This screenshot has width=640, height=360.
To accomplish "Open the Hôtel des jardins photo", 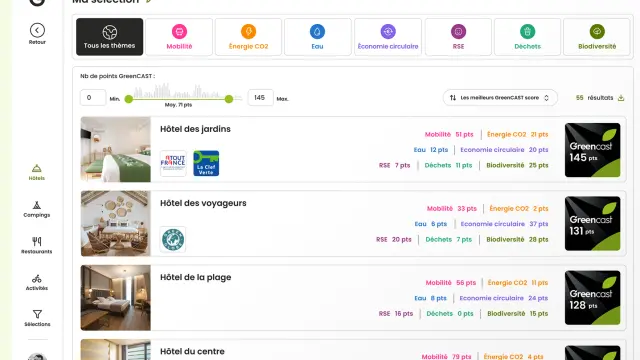I will [116, 149].
